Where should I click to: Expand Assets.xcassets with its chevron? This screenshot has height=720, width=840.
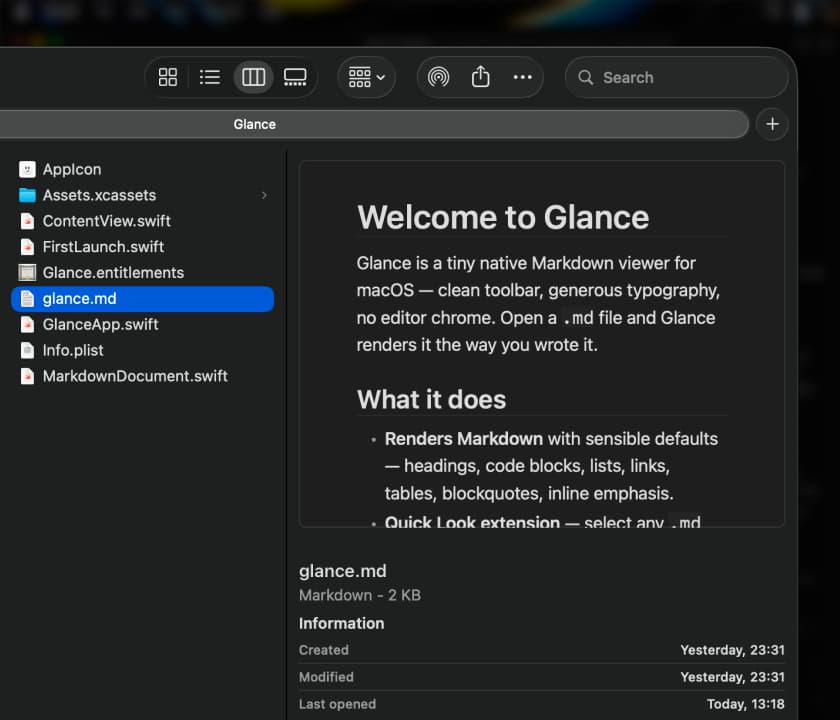[264, 195]
